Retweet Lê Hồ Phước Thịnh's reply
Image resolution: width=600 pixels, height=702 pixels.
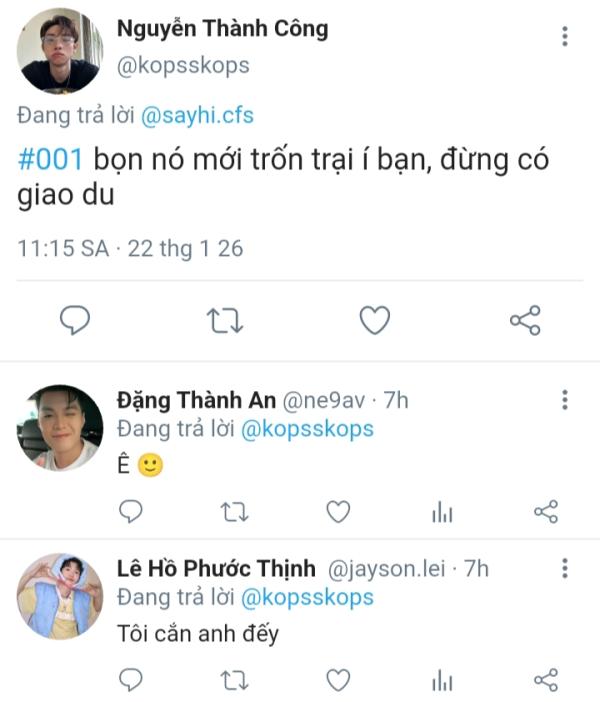pos(234,681)
